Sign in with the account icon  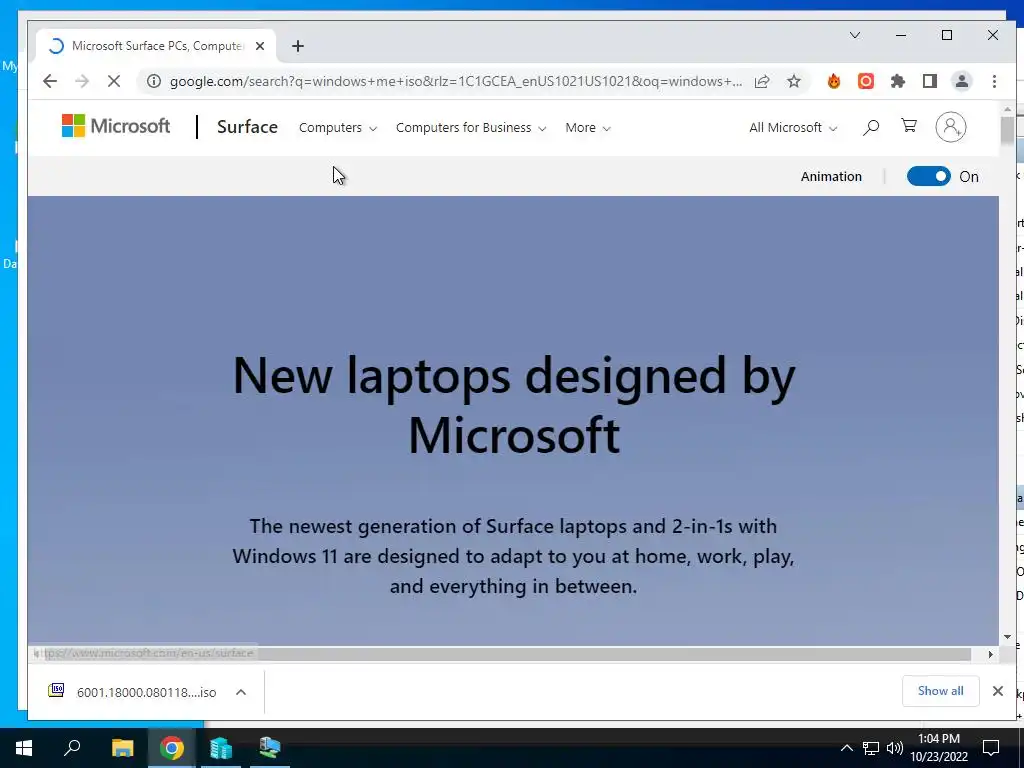click(x=951, y=127)
